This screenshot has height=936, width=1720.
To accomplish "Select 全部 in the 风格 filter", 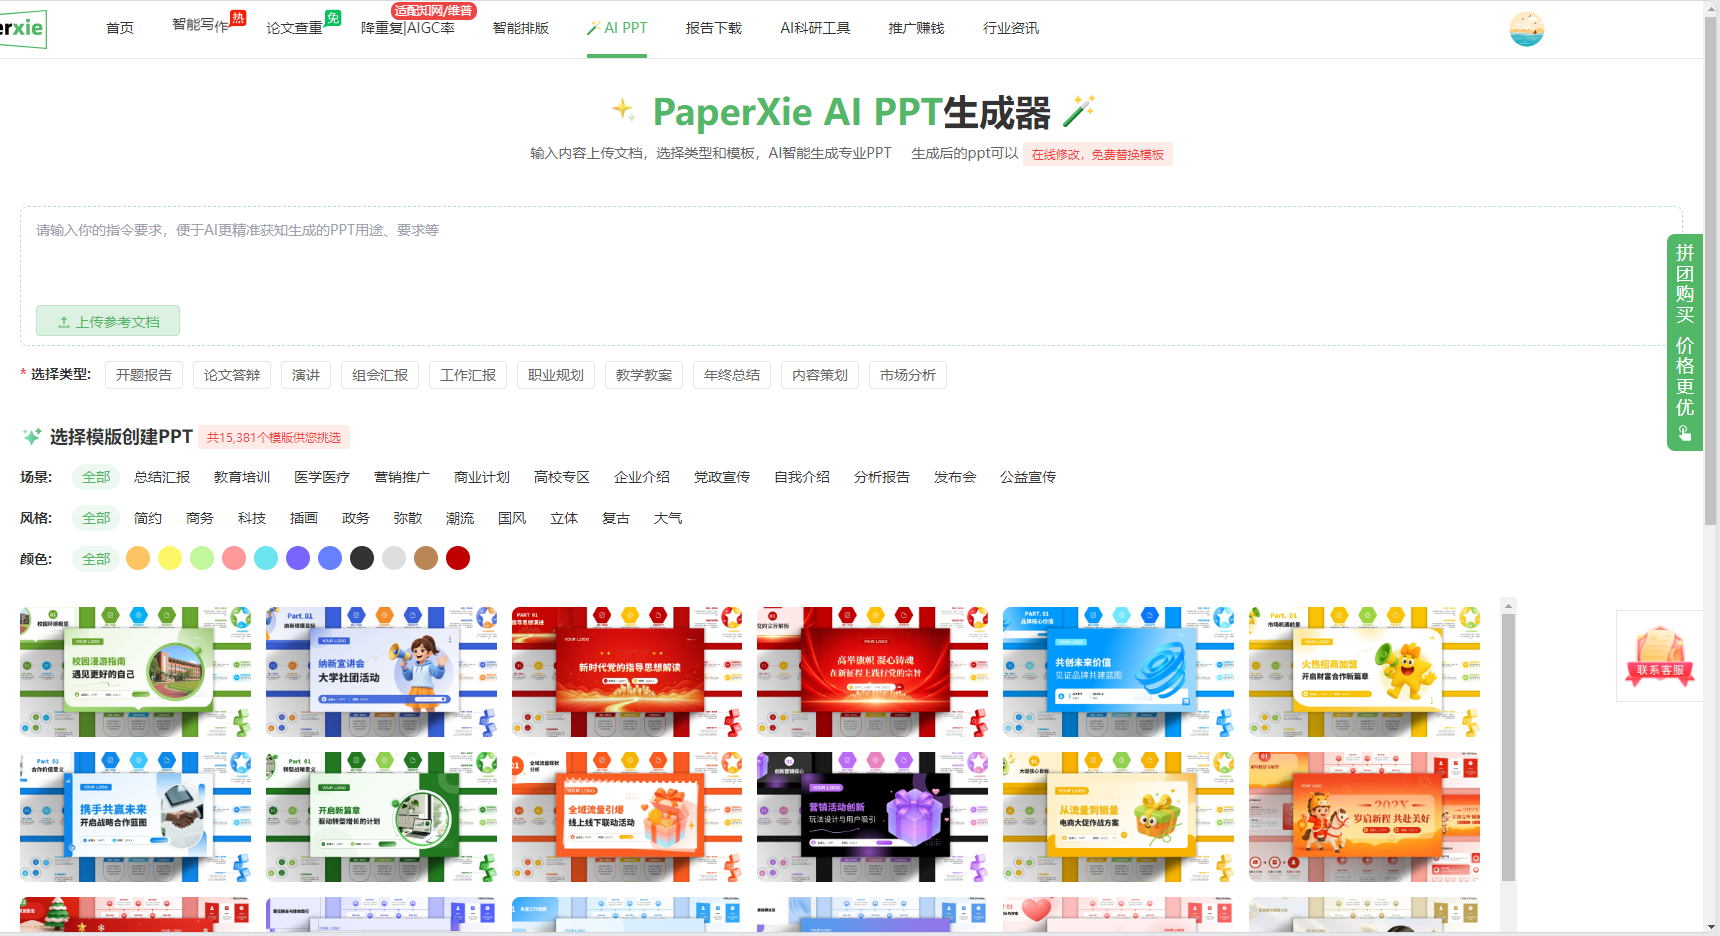I will (x=96, y=518).
